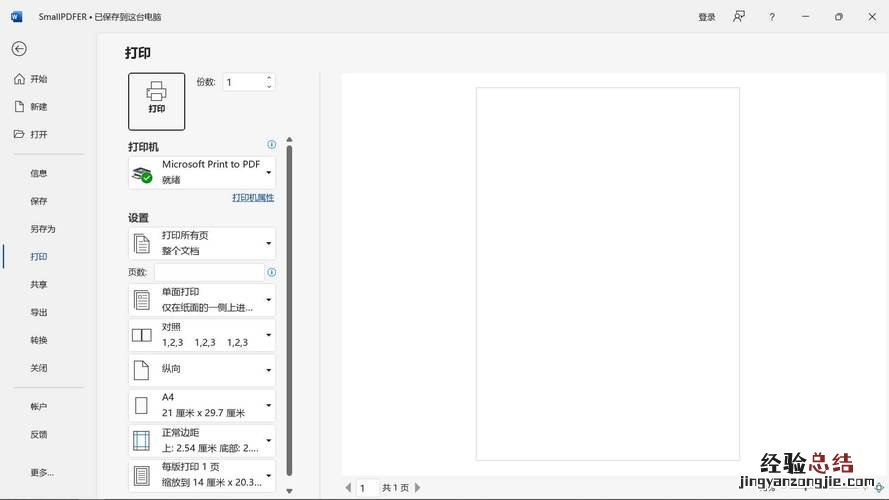Open 打印机属性 printer properties link
The image size is (889, 500).
coord(253,197)
